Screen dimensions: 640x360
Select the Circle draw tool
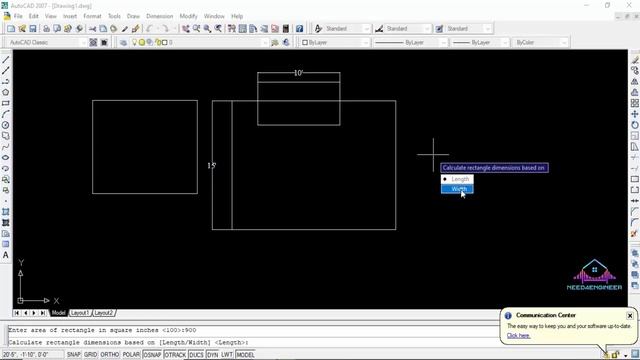pos(6,125)
